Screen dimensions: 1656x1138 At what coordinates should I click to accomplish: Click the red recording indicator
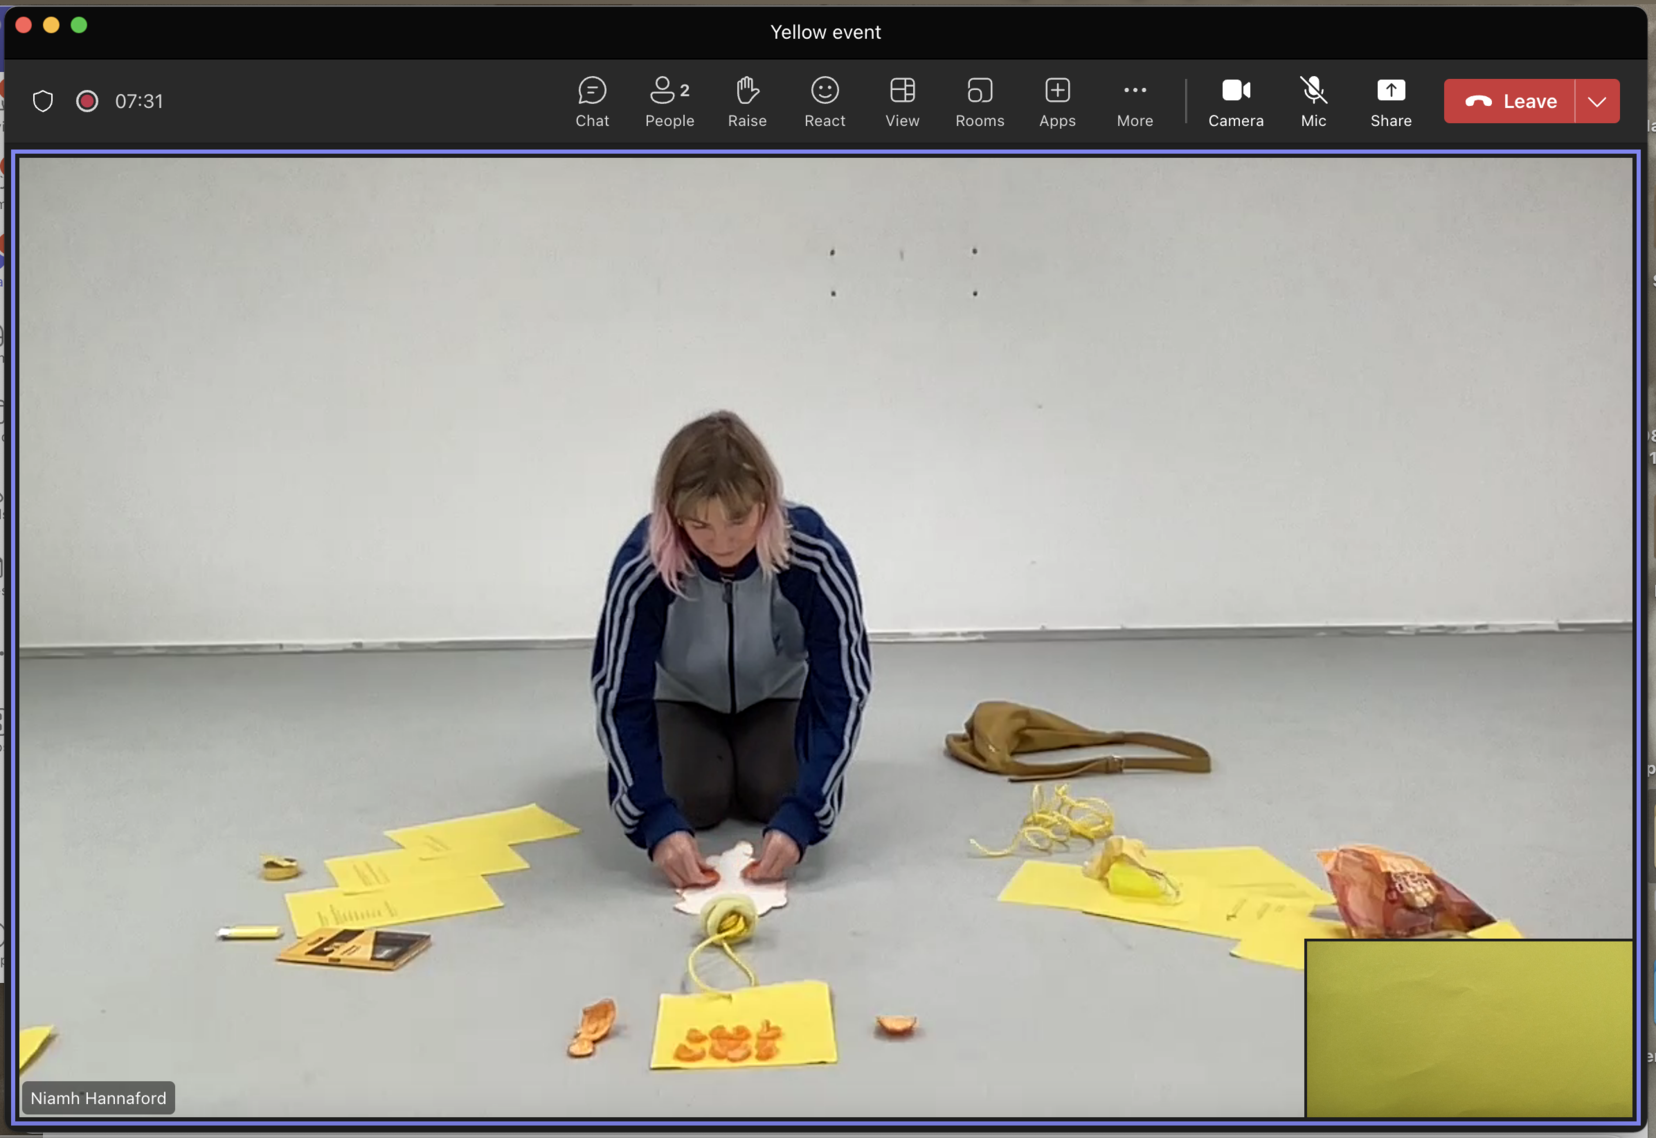click(x=87, y=101)
